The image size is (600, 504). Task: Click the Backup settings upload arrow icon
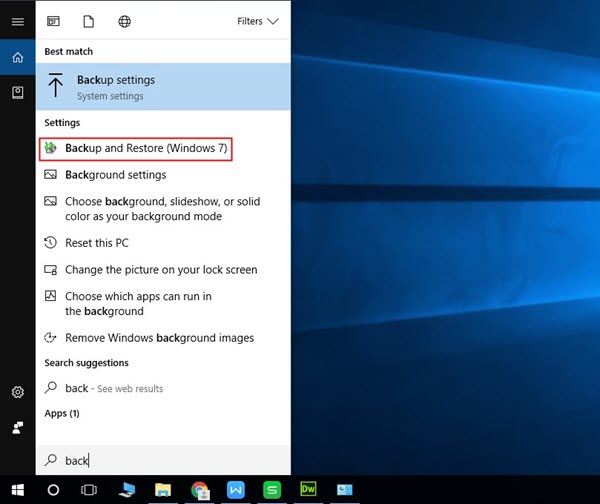[55, 85]
